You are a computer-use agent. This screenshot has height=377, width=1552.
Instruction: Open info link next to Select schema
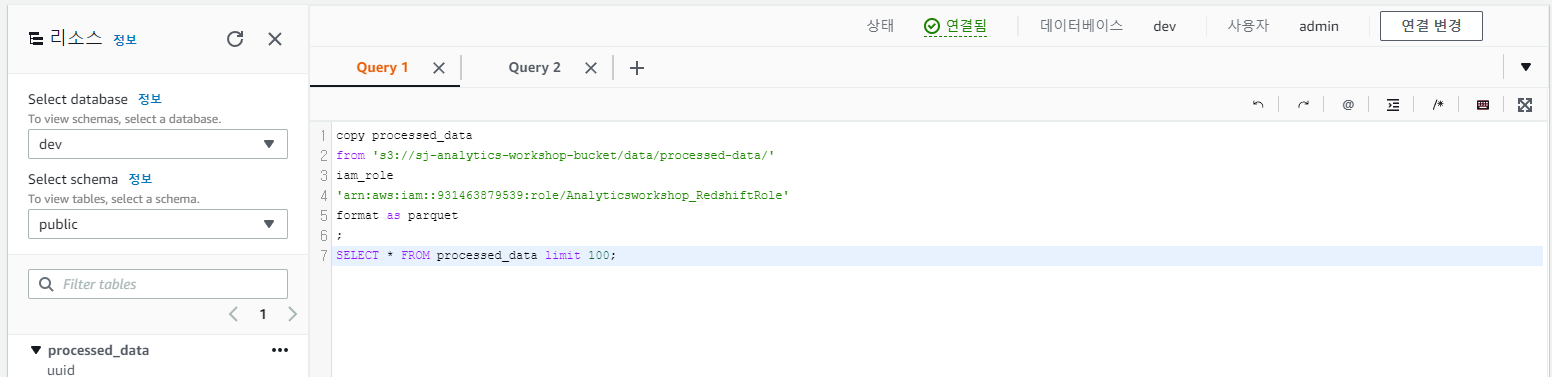(140, 179)
